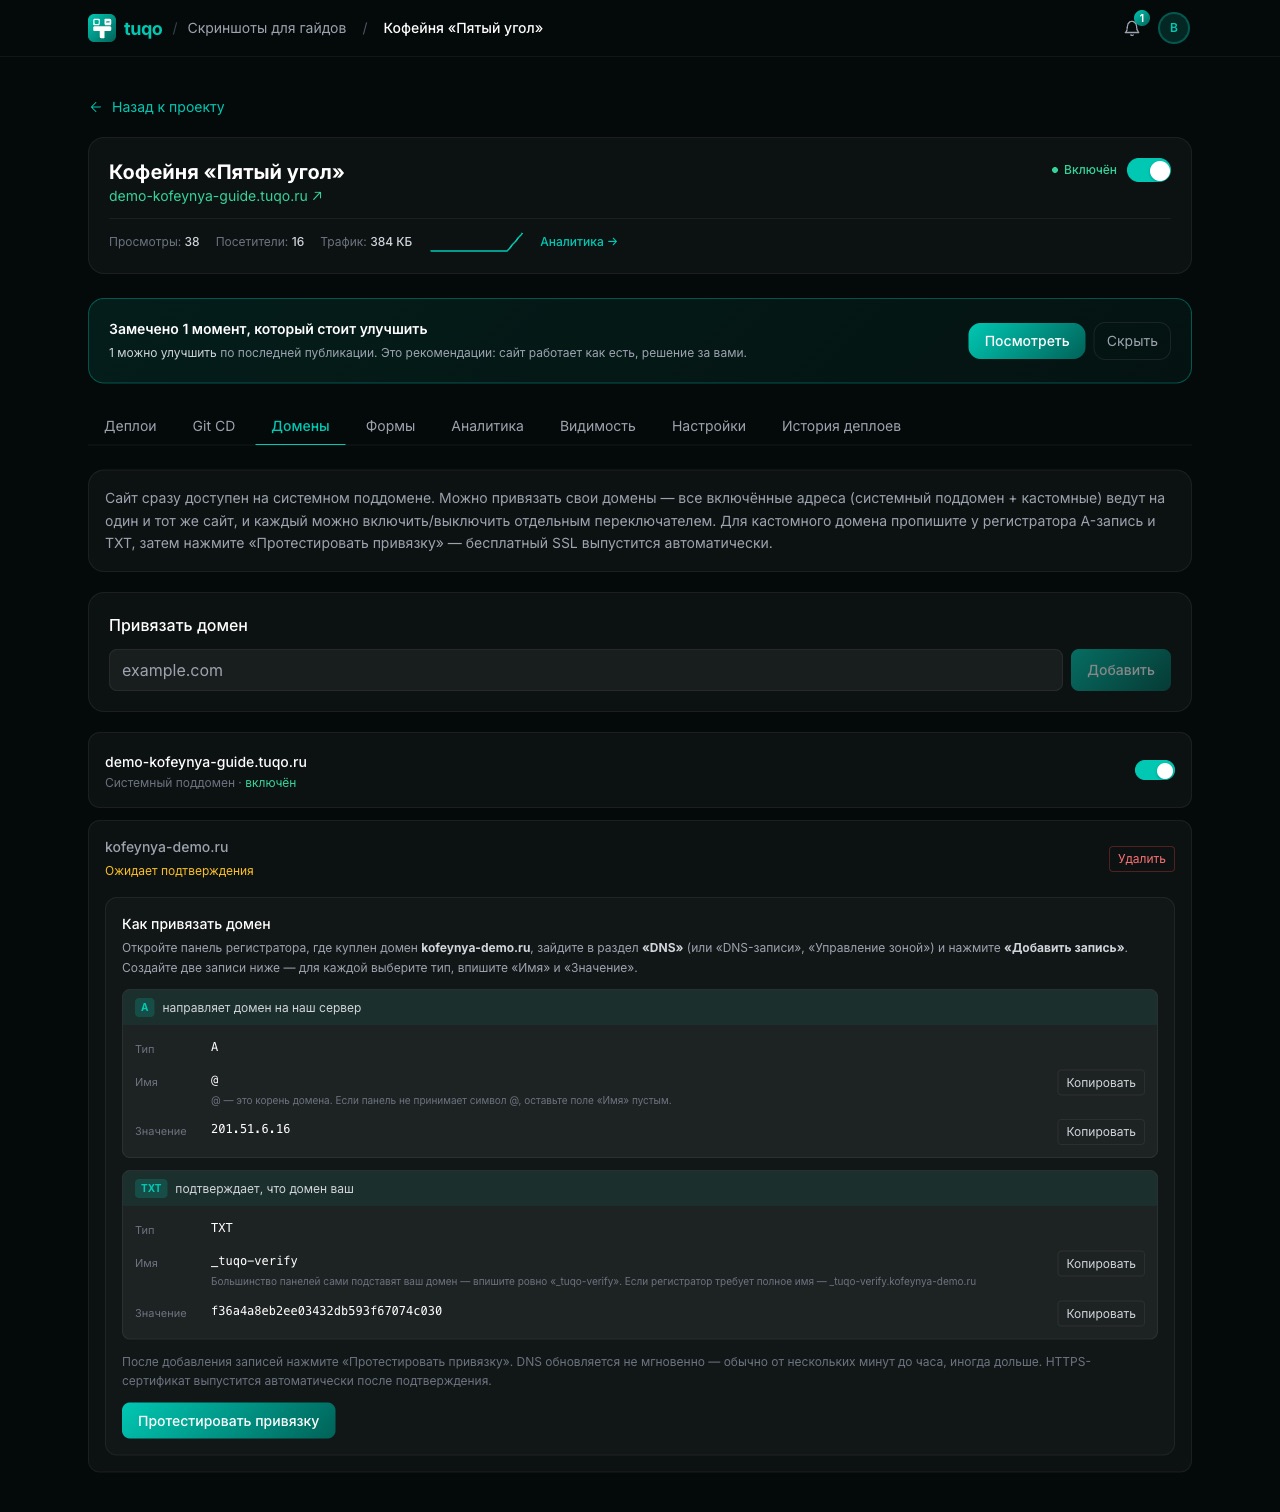Open the 'Аналитика →' link in stats row

(x=579, y=242)
